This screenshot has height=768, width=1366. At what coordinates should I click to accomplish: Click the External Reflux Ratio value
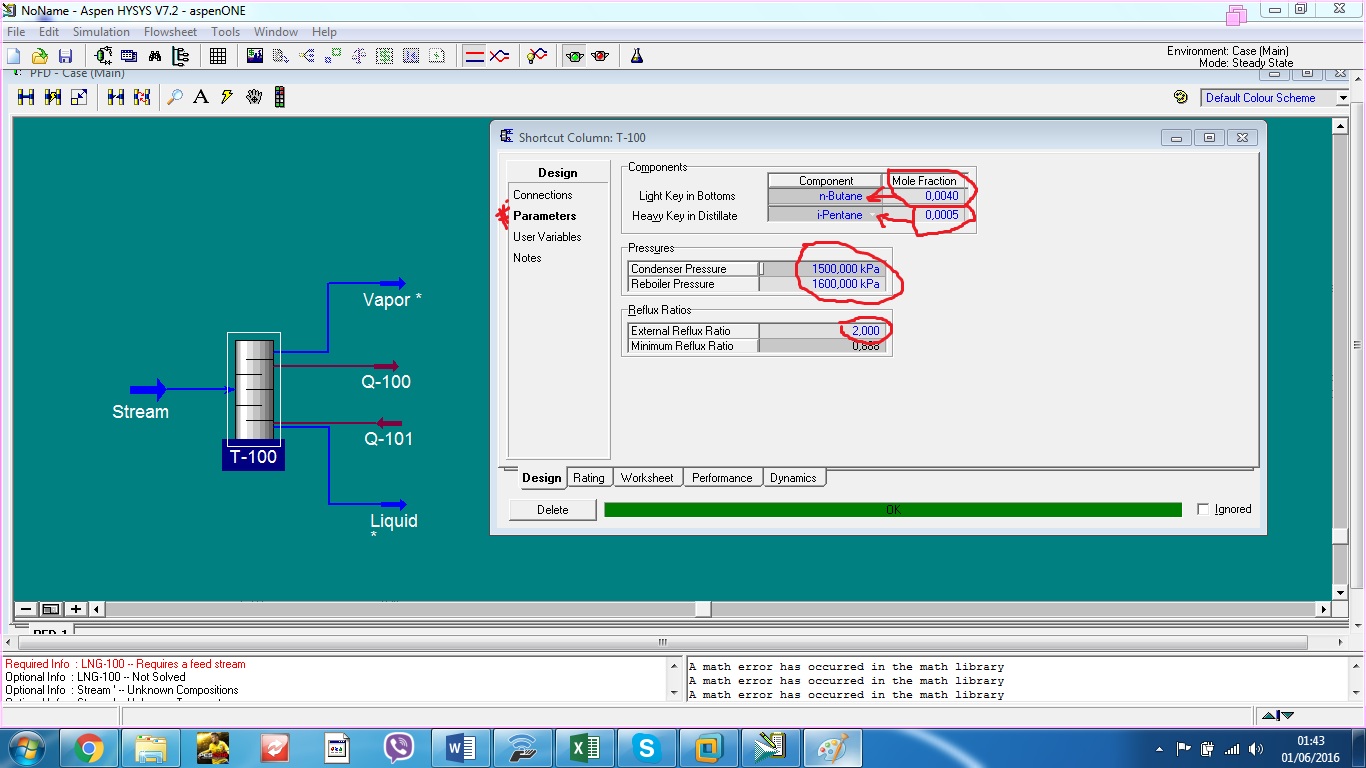(x=823, y=331)
